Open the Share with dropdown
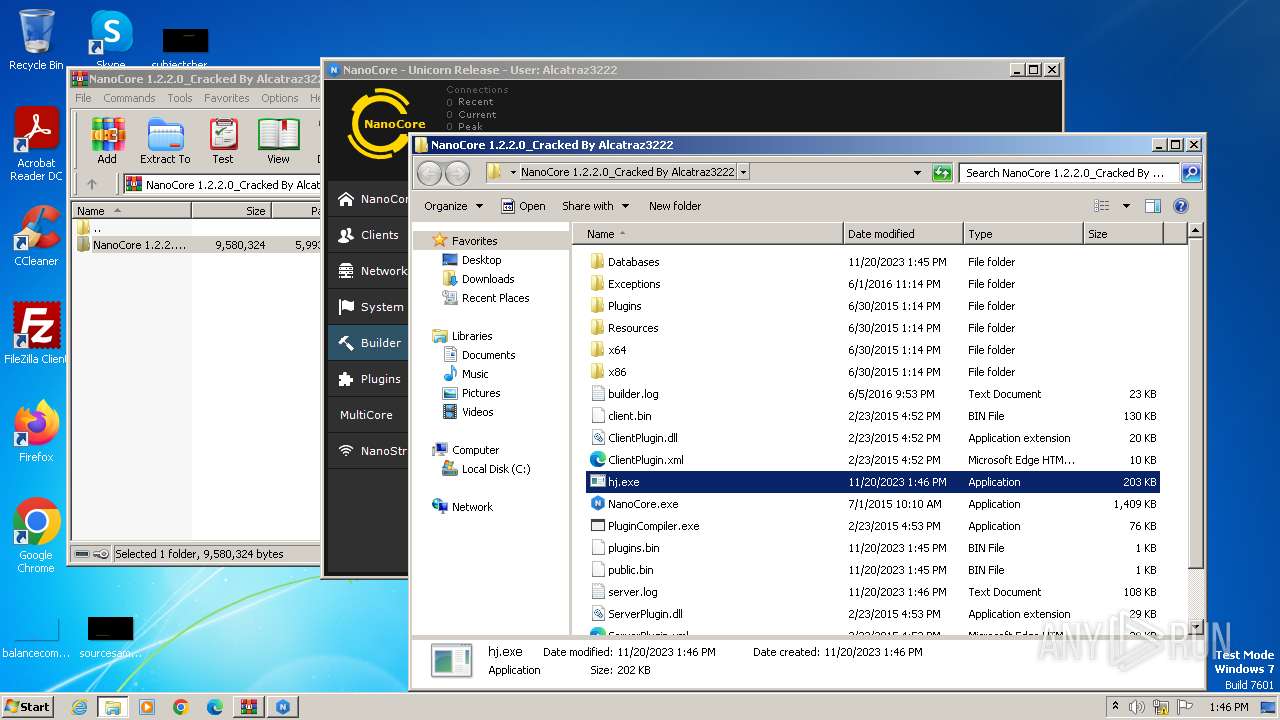 595,206
